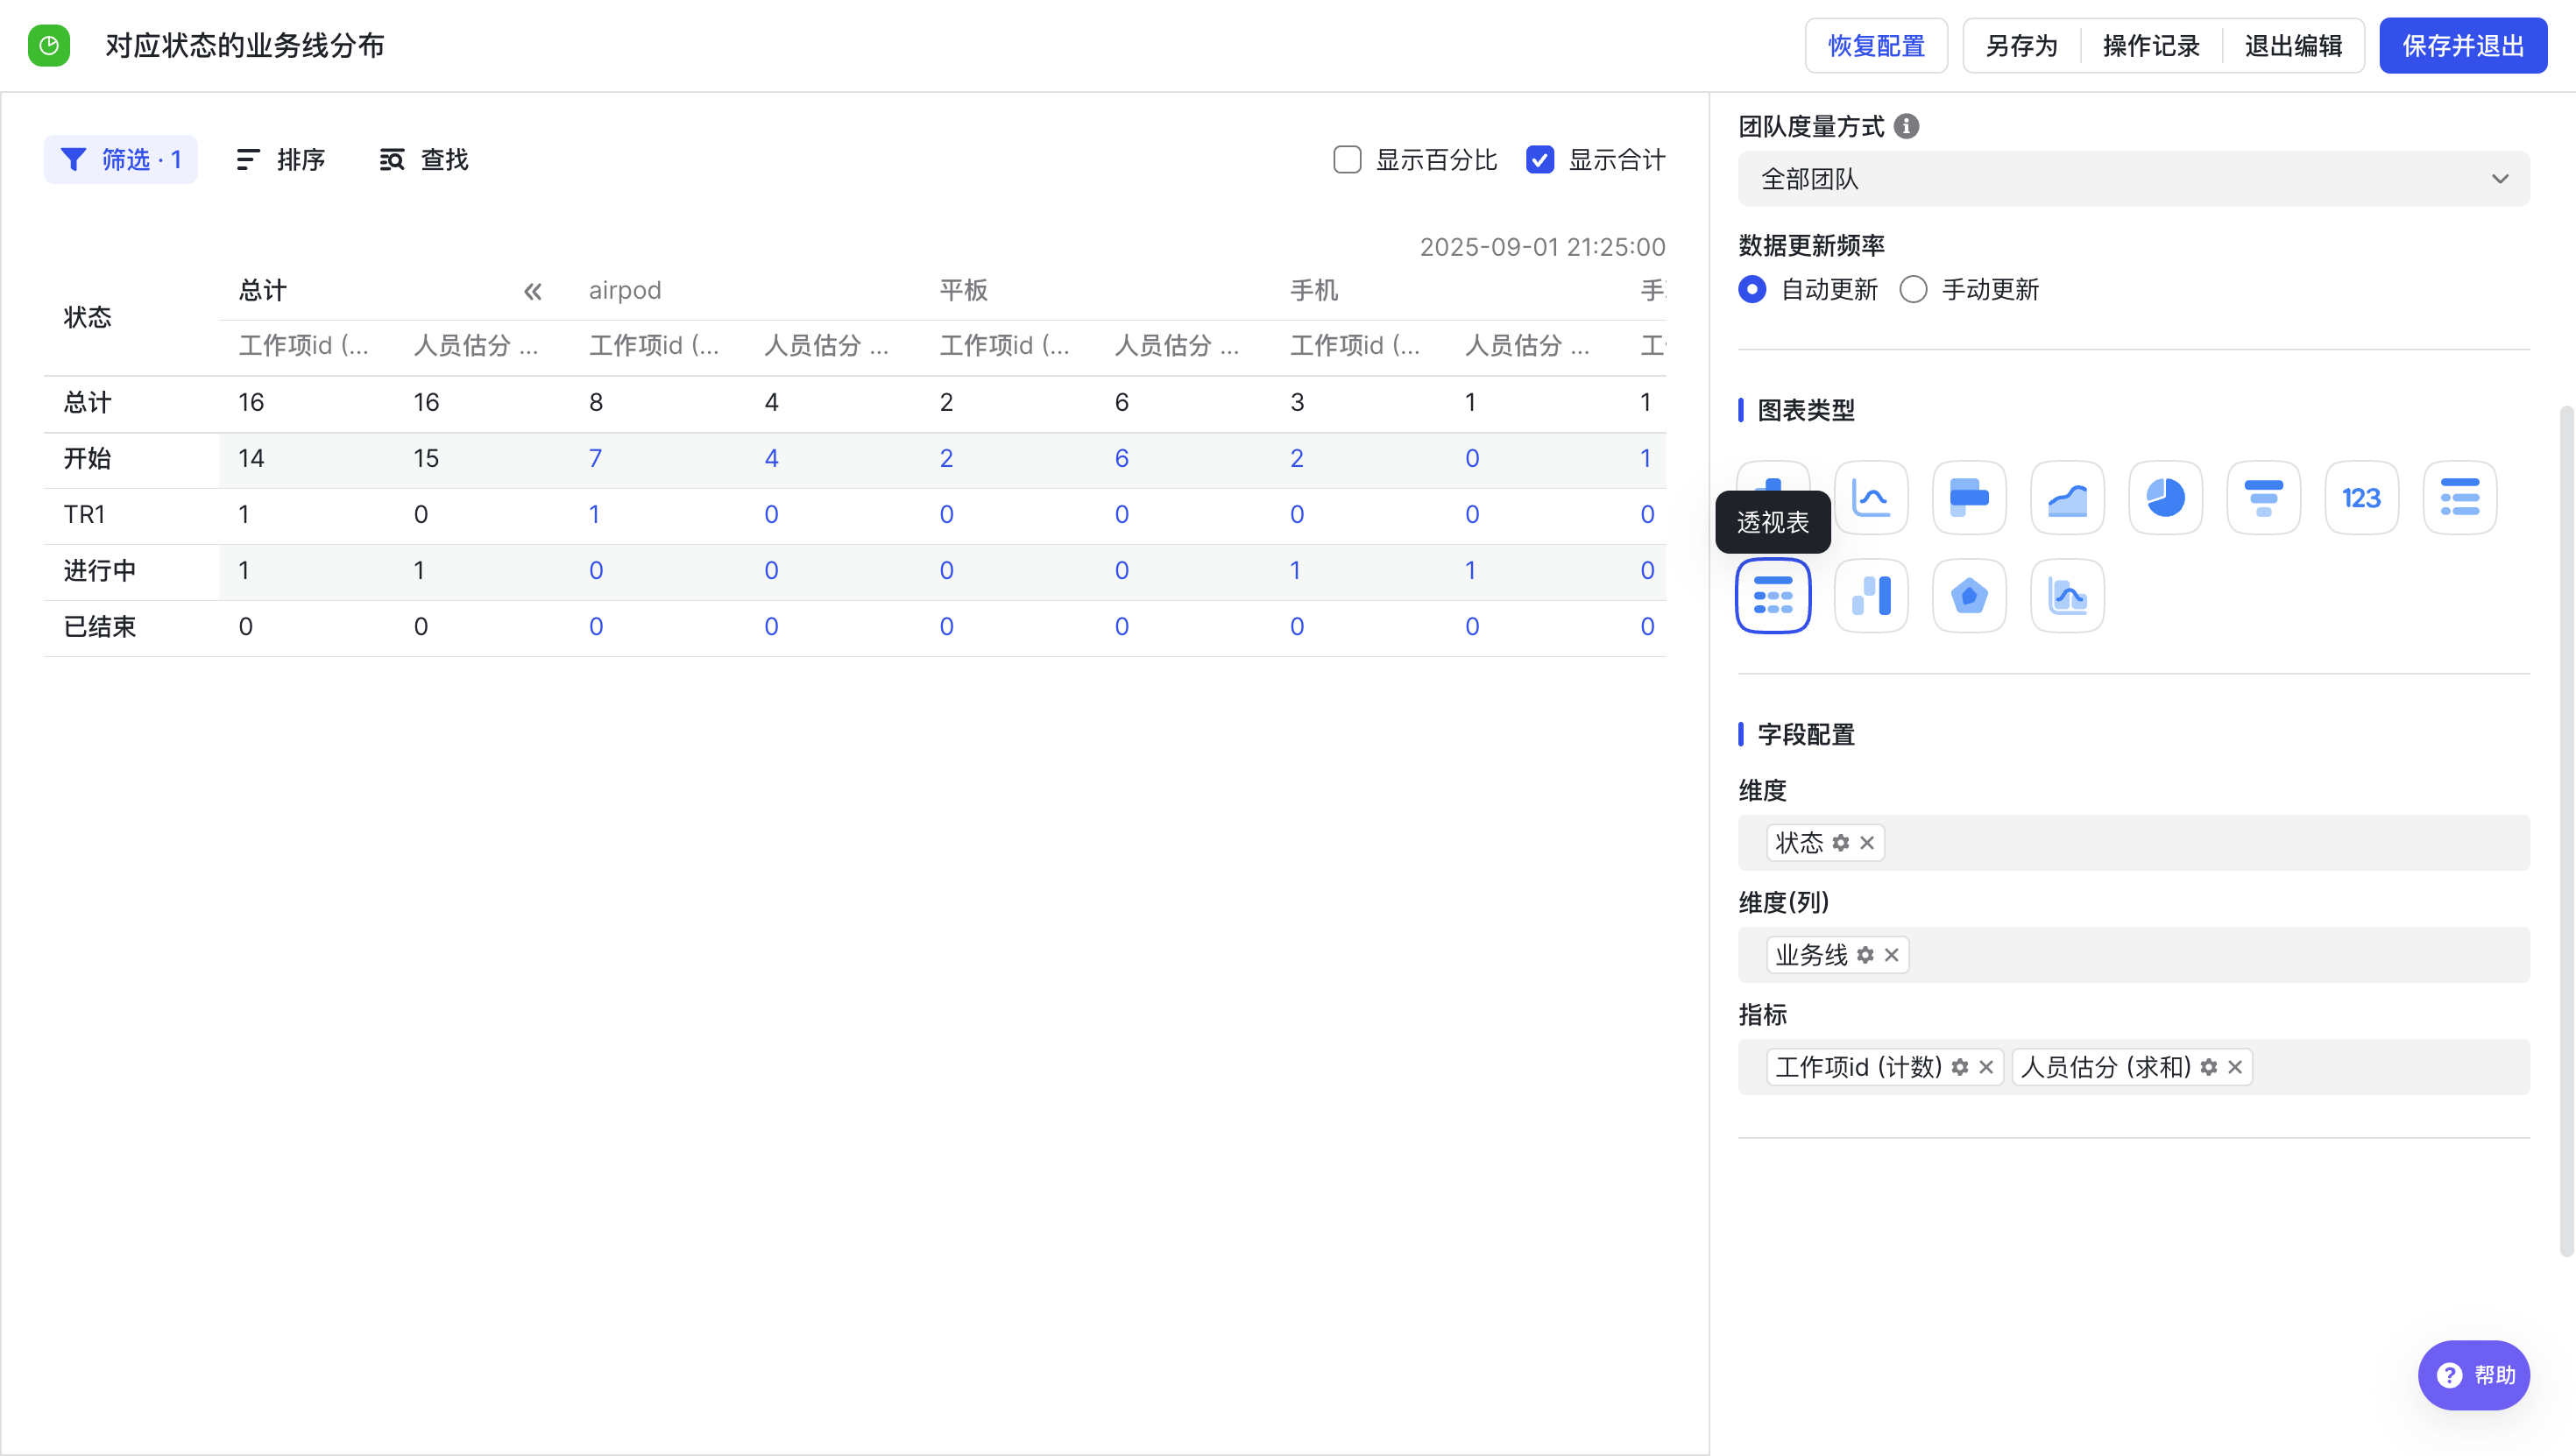The width and height of the screenshot is (2576, 1456).
Task: Click the 总计 row total 16 under 工作项id
Action: coord(251,402)
